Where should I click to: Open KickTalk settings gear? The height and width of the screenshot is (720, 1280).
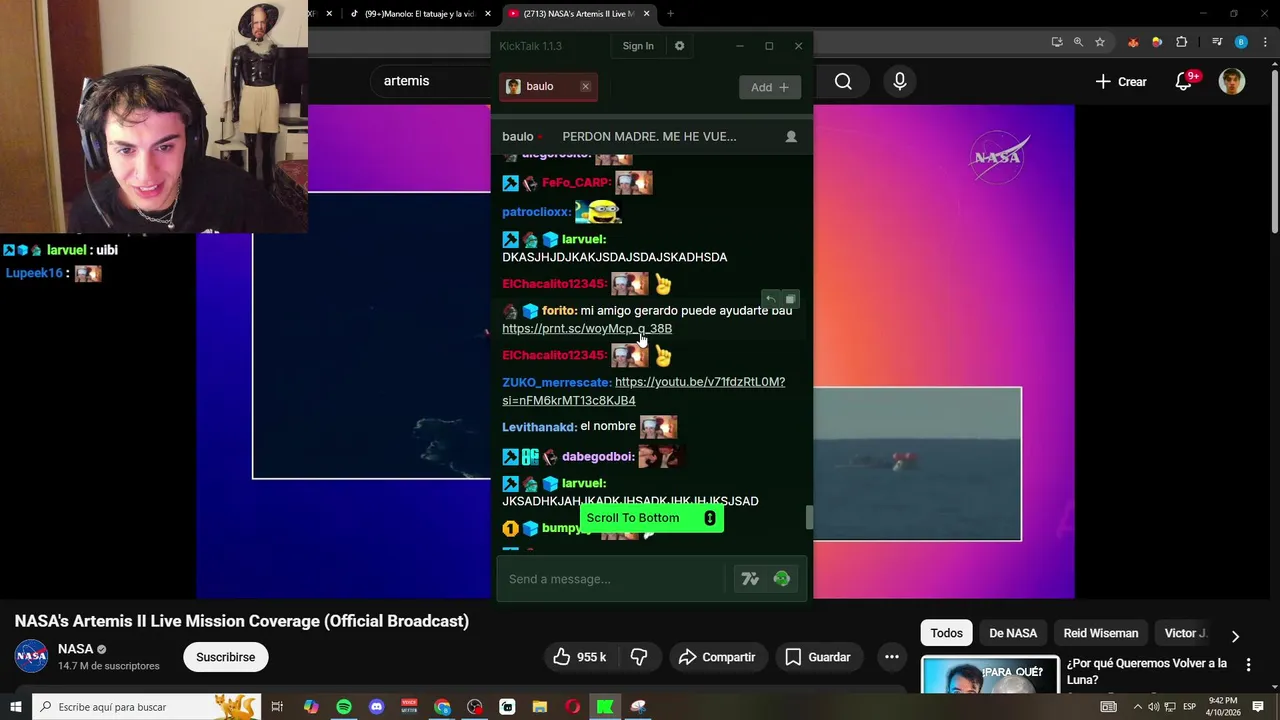click(679, 46)
